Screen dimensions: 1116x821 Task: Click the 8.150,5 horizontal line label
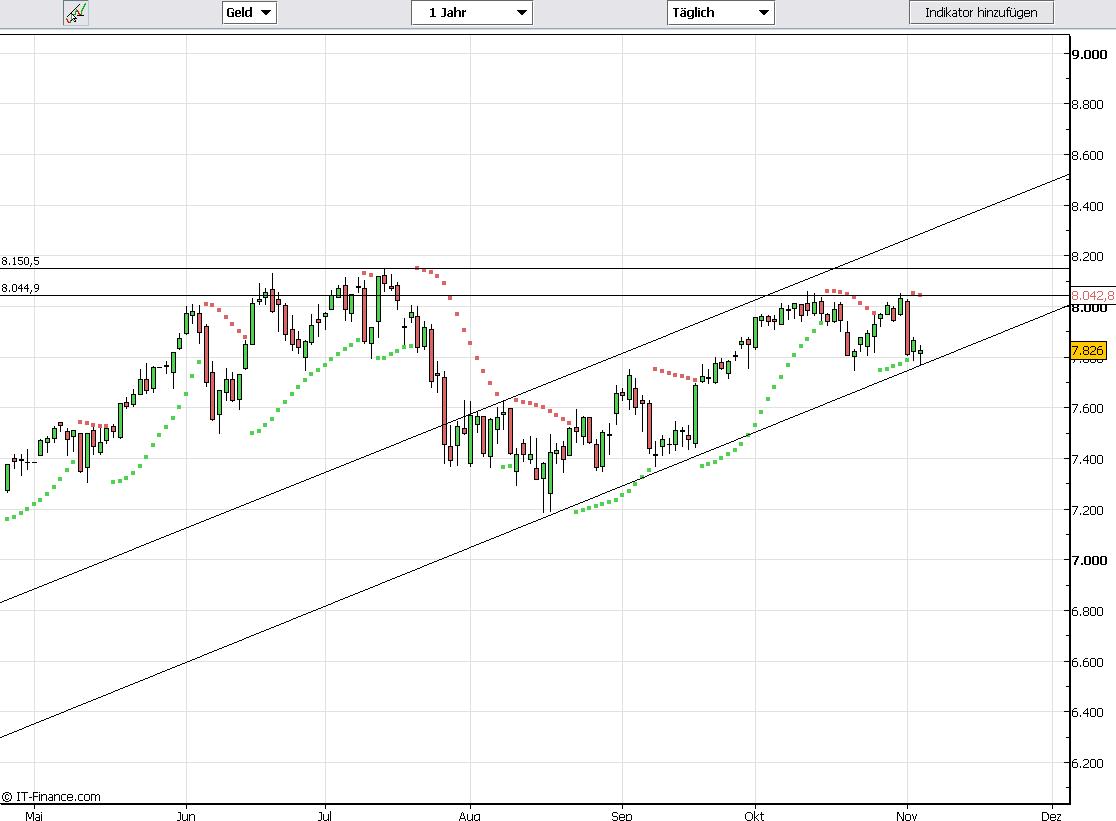[20, 261]
